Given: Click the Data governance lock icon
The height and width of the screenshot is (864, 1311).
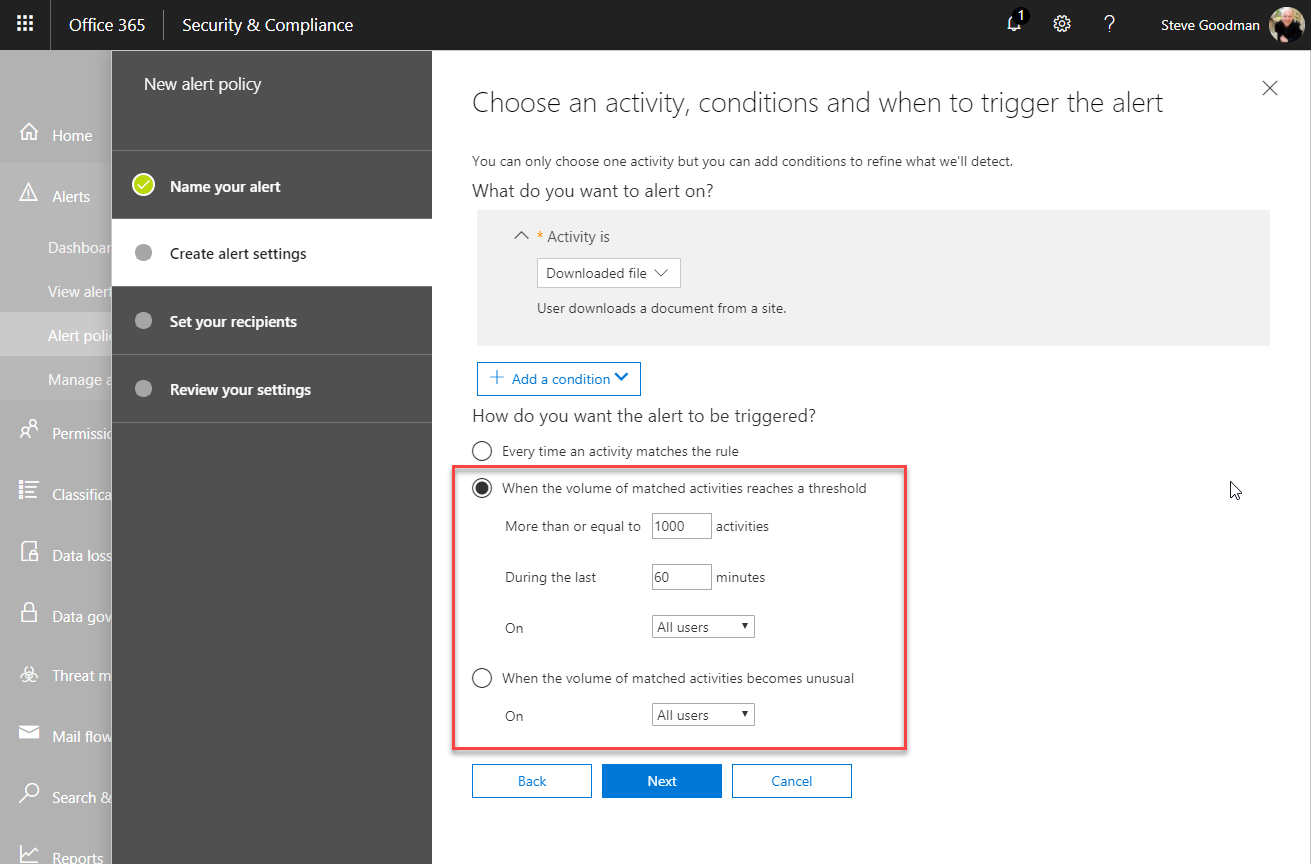Looking at the screenshot, I should (29, 615).
